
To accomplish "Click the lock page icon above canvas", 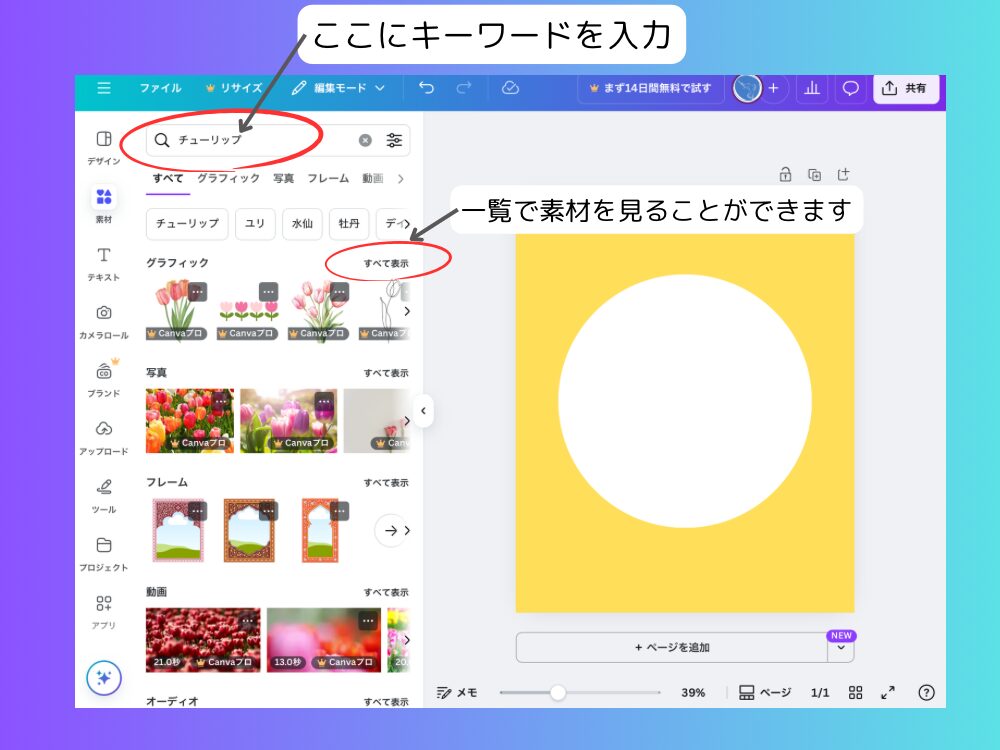I will pyautogui.click(x=786, y=174).
